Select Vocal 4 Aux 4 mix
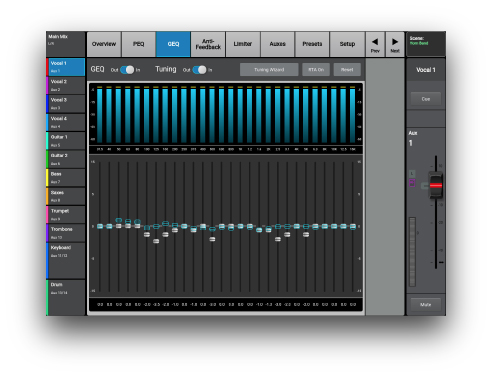The image size is (491, 376). point(66,122)
